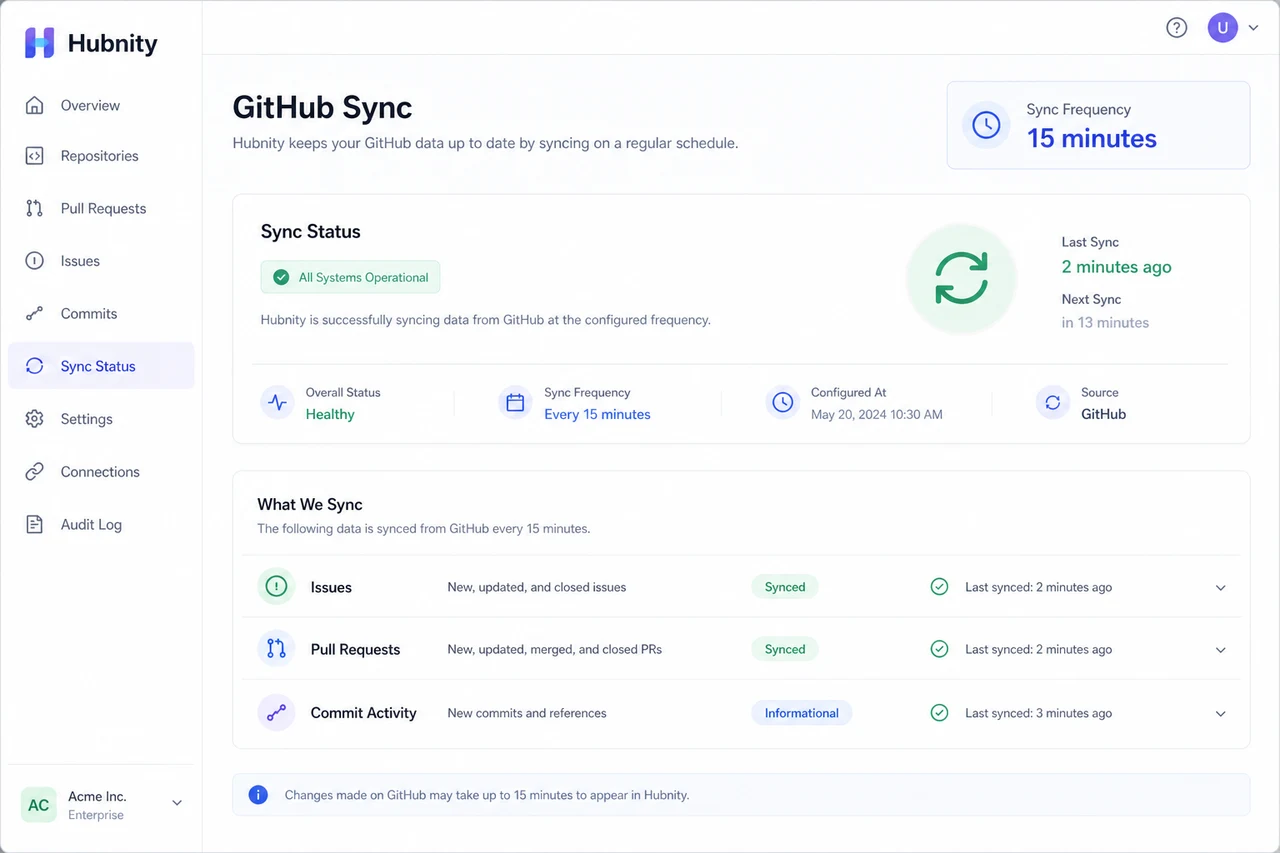The image size is (1280, 853).
Task: Expand the Pull Requests sync row chevron
Action: point(1220,650)
